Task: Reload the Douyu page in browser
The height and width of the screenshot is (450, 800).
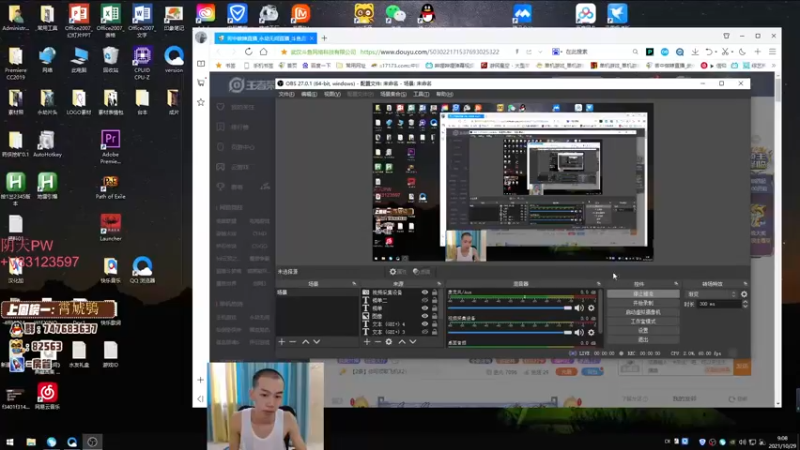Action: point(248,52)
